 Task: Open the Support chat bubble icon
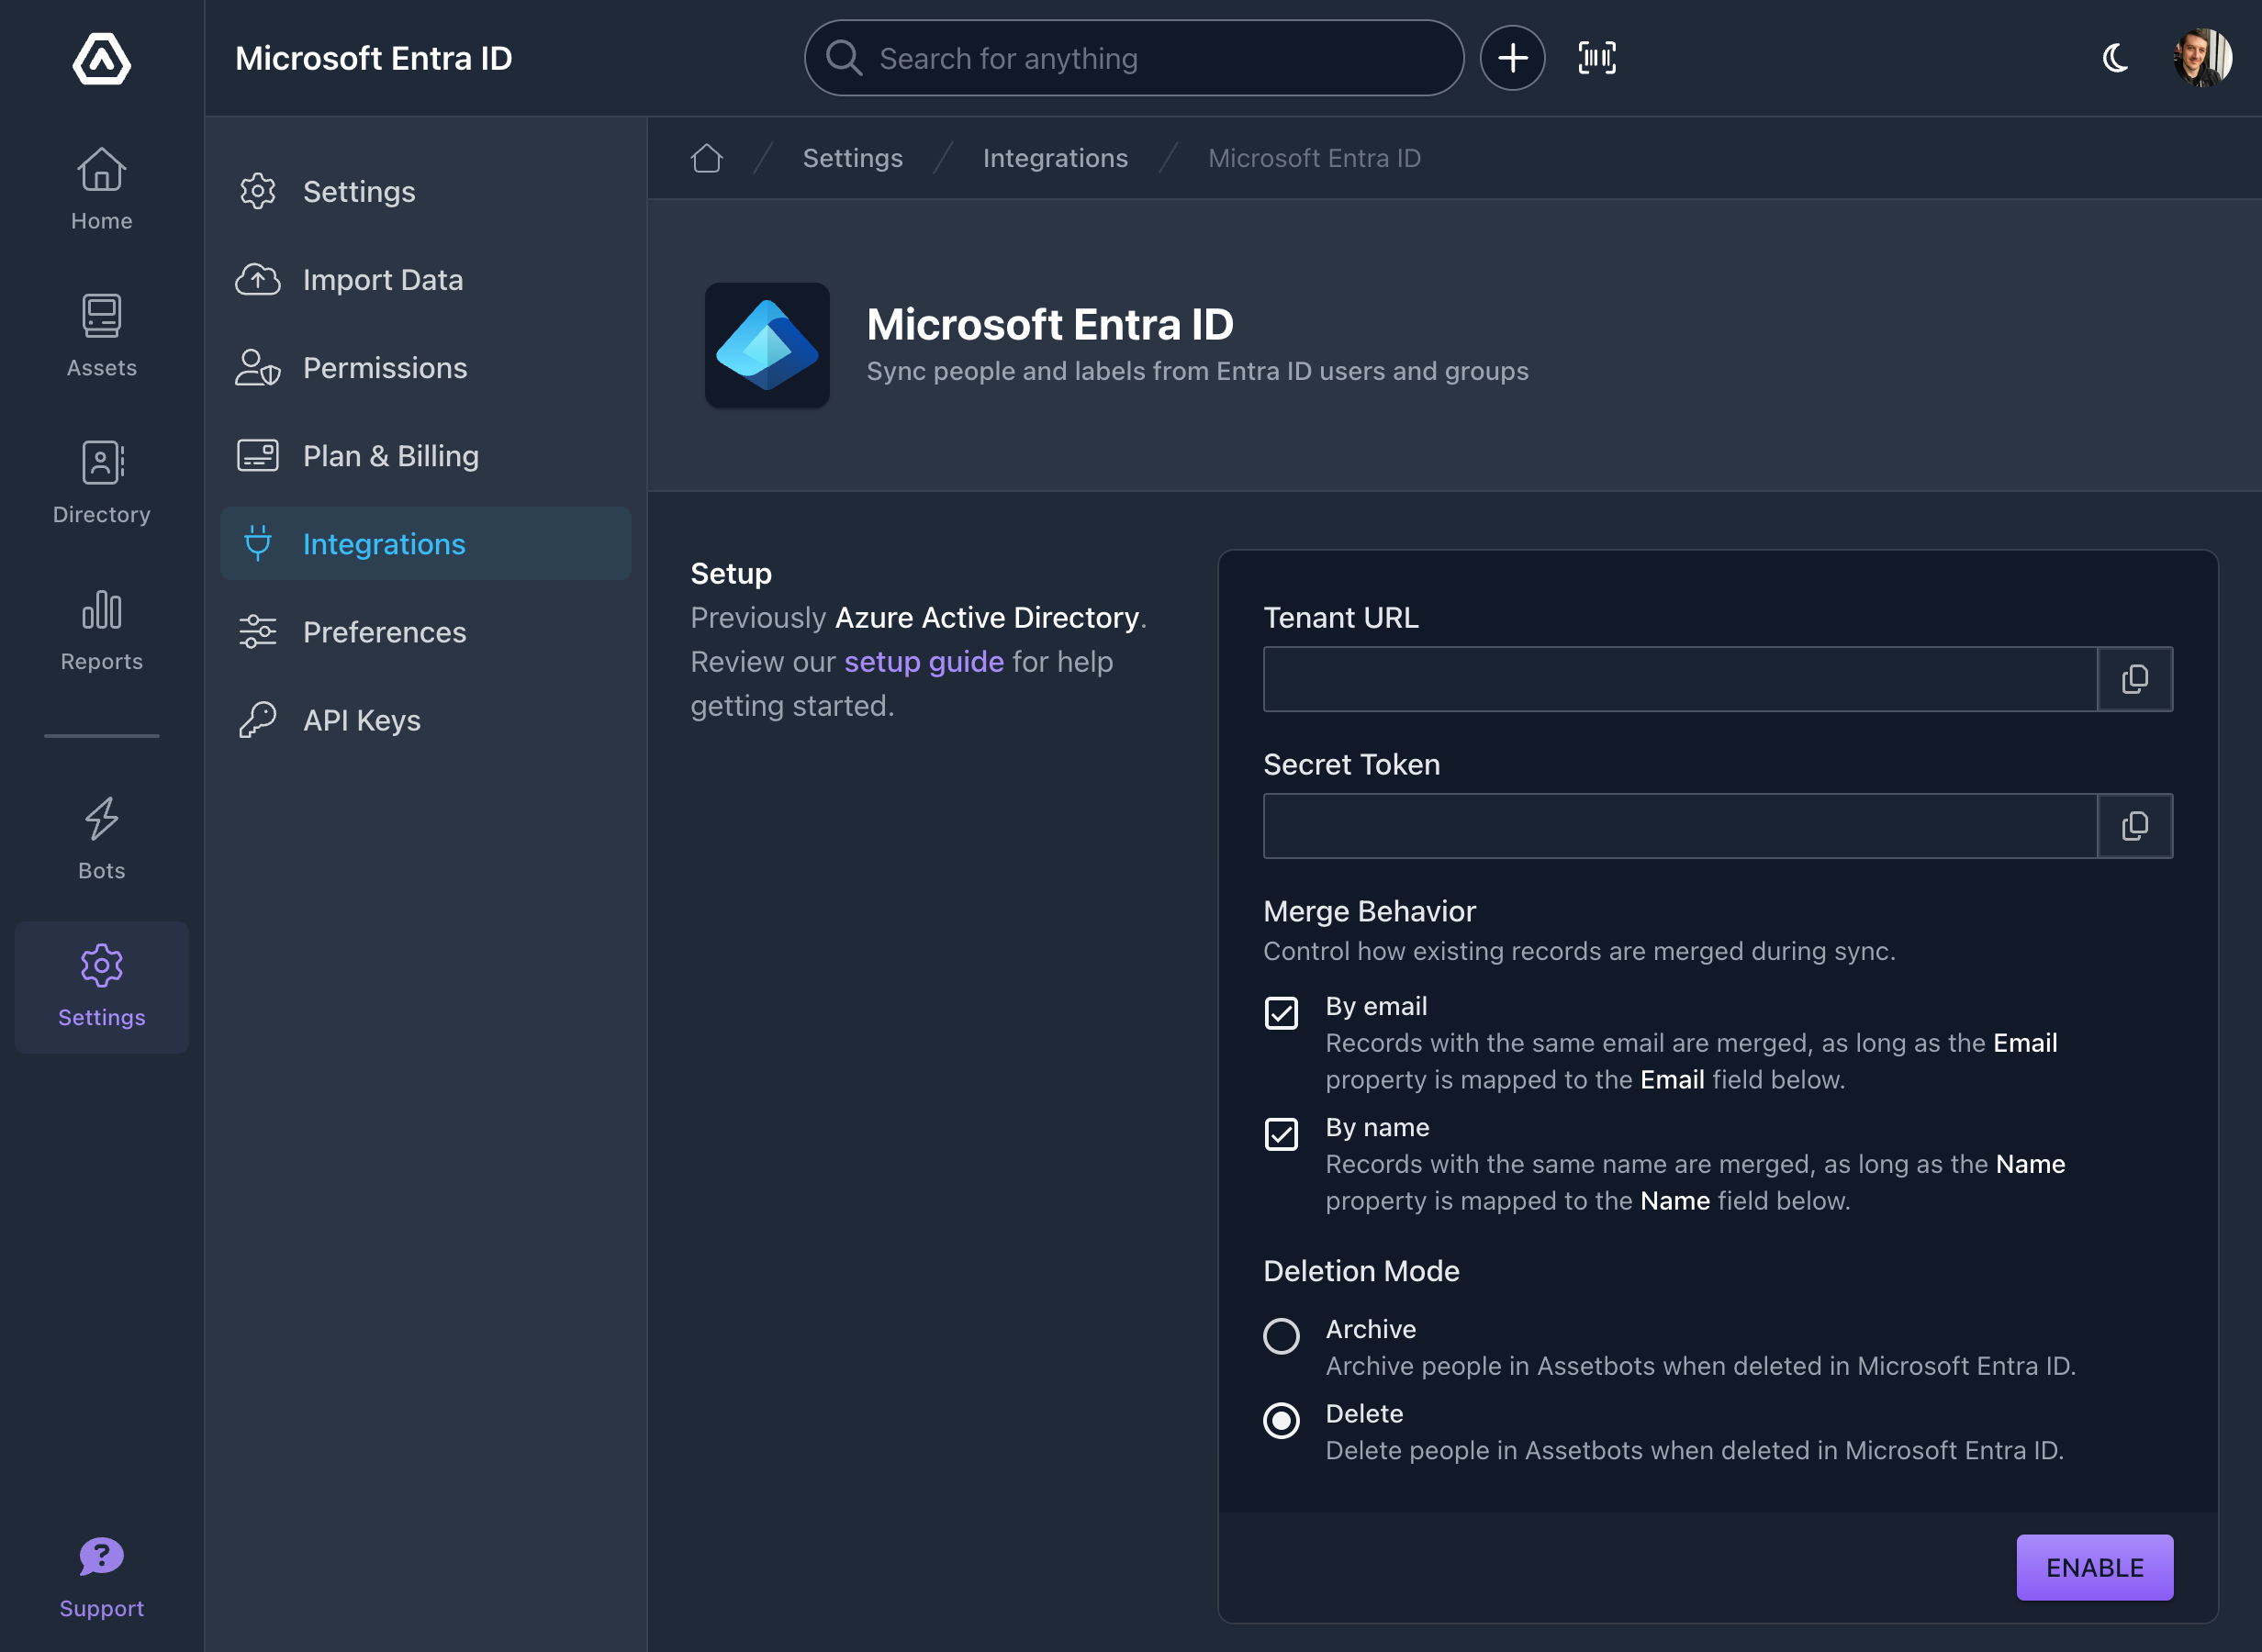coord(101,1557)
